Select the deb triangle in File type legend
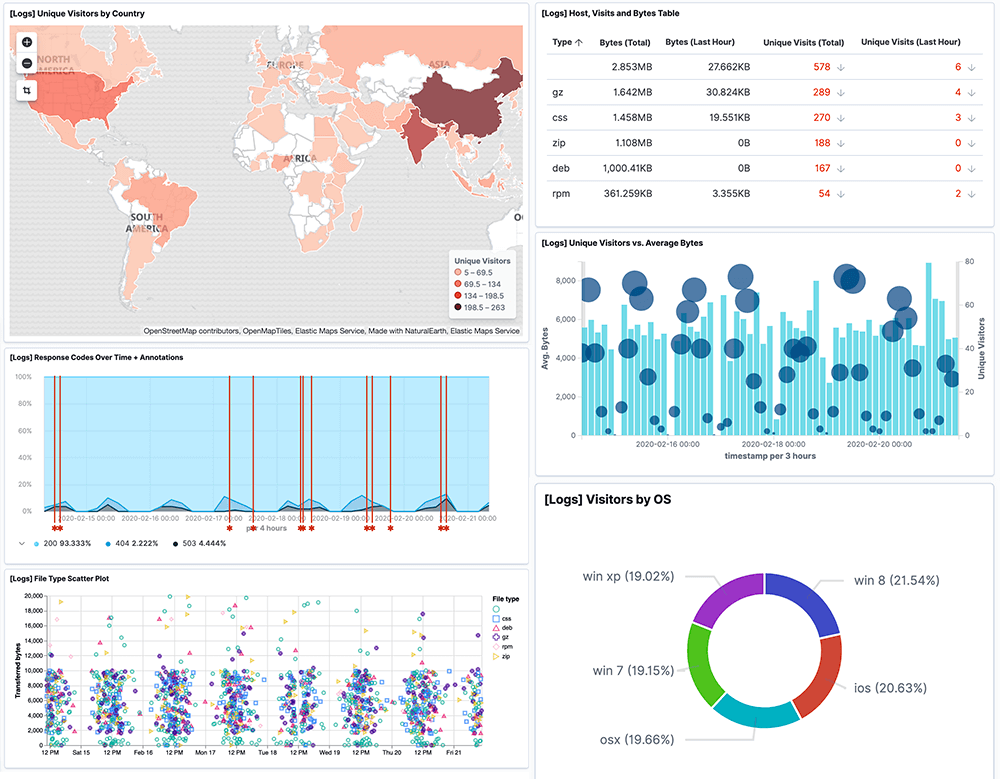The image size is (1000, 779). click(x=497, y=628)
